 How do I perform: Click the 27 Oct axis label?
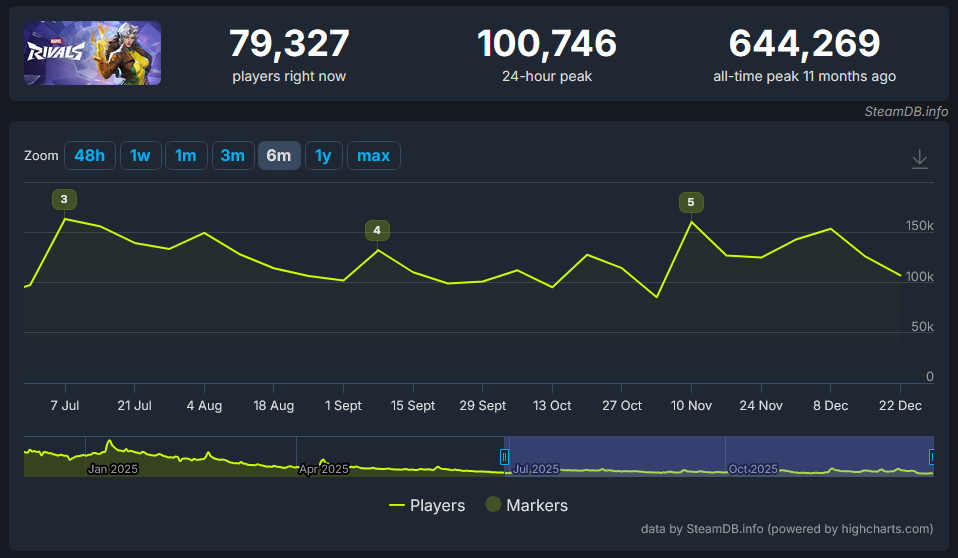point(622,406)
